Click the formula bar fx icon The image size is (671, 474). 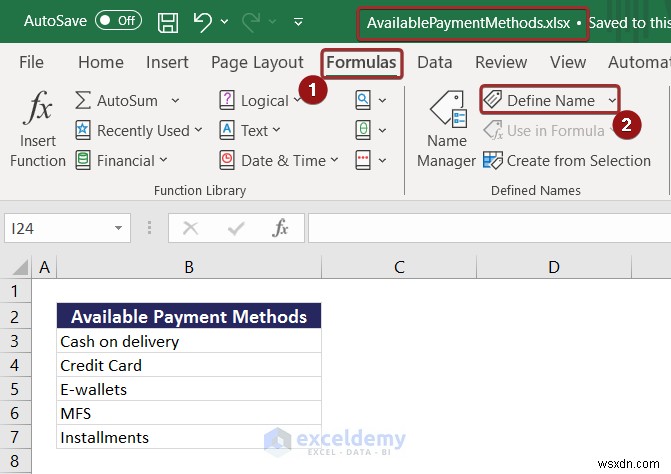(x=280, y=228)
